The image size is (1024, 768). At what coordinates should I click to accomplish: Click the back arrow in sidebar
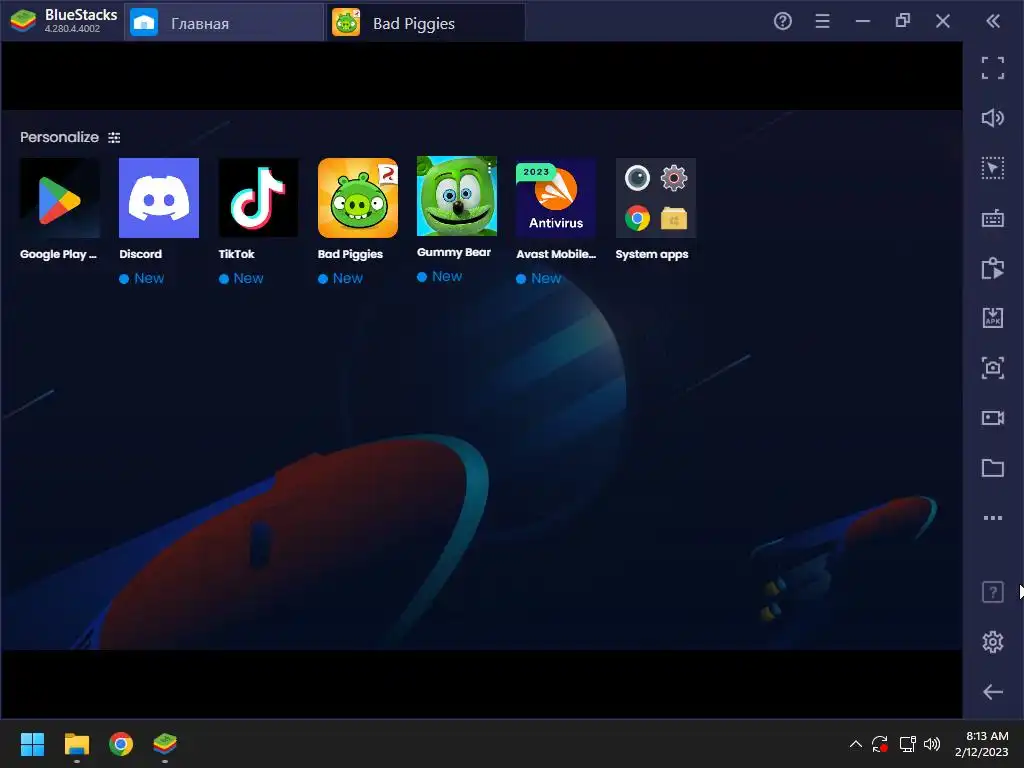click(x=993, y=692)
